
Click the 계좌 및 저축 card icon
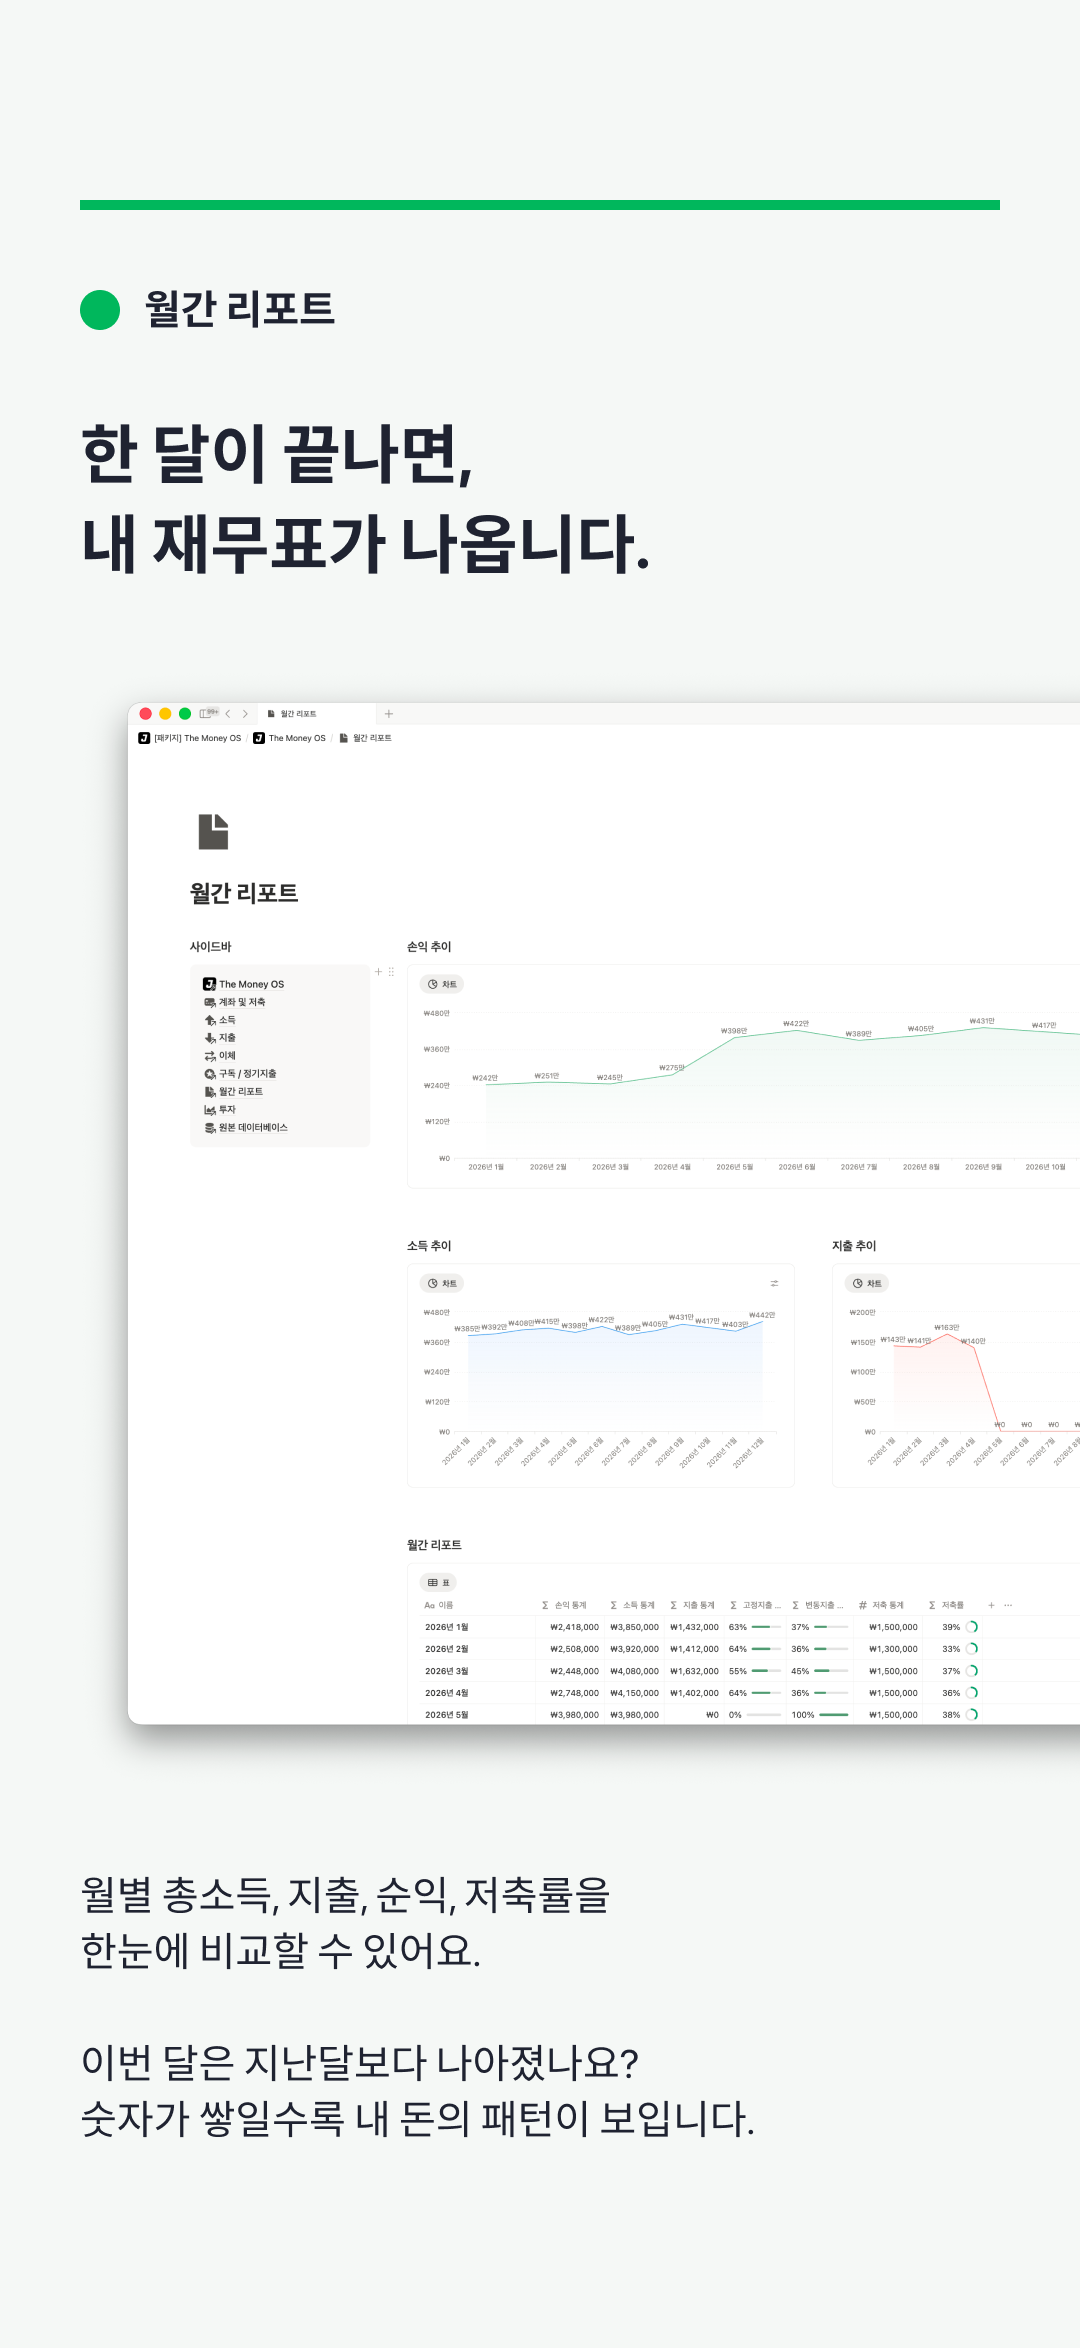(x=210, y=1002)
